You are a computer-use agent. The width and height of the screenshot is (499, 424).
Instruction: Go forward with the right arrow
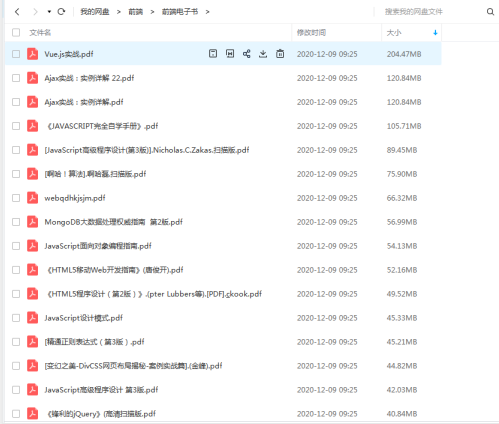coord(35,12)
